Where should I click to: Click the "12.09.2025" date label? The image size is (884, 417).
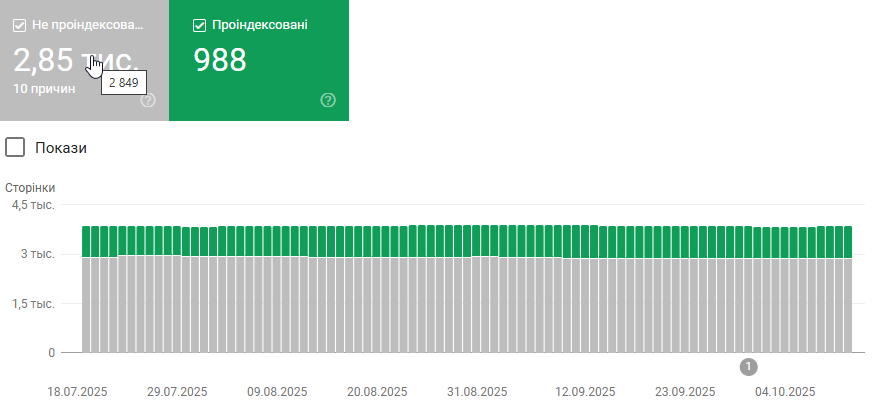tap(585, 392)
